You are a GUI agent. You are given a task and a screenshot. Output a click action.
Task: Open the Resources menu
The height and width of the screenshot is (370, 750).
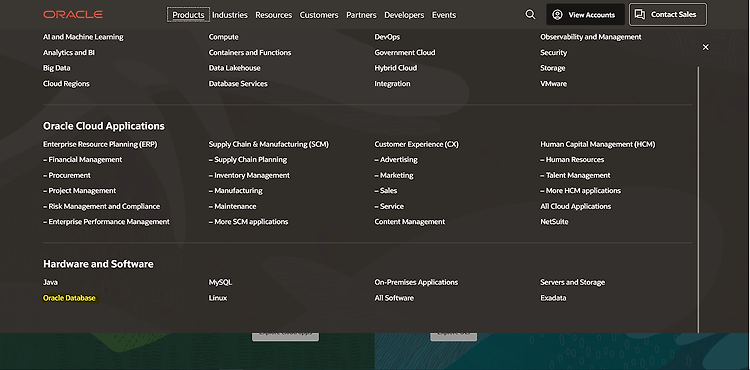pyautogui.click(x=273, y=15)
